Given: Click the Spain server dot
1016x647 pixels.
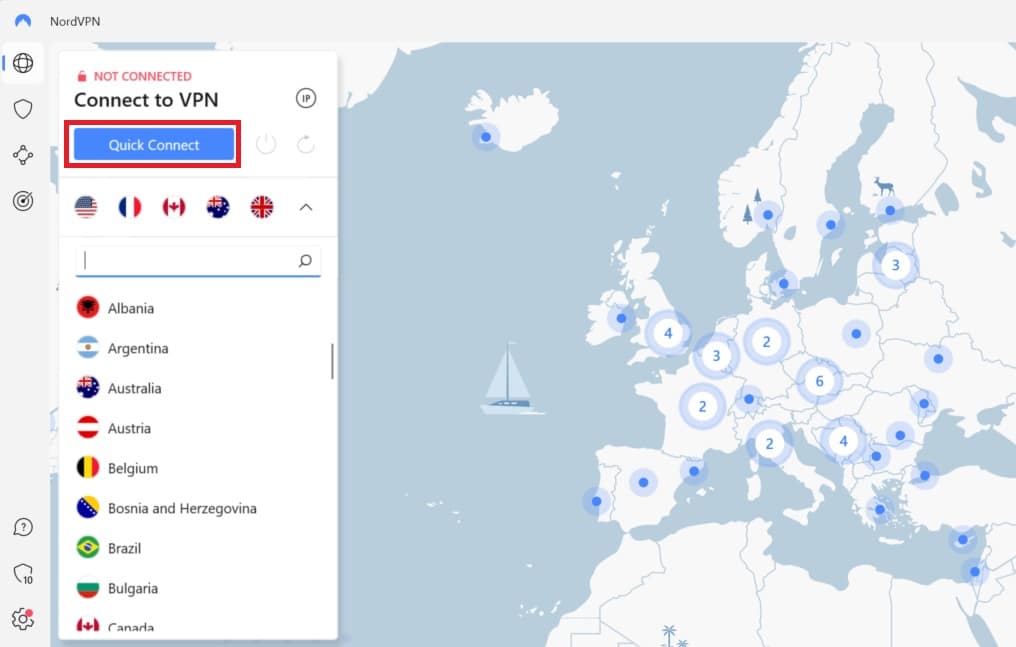Looking at the screenshot, I should tap(643, 482).
